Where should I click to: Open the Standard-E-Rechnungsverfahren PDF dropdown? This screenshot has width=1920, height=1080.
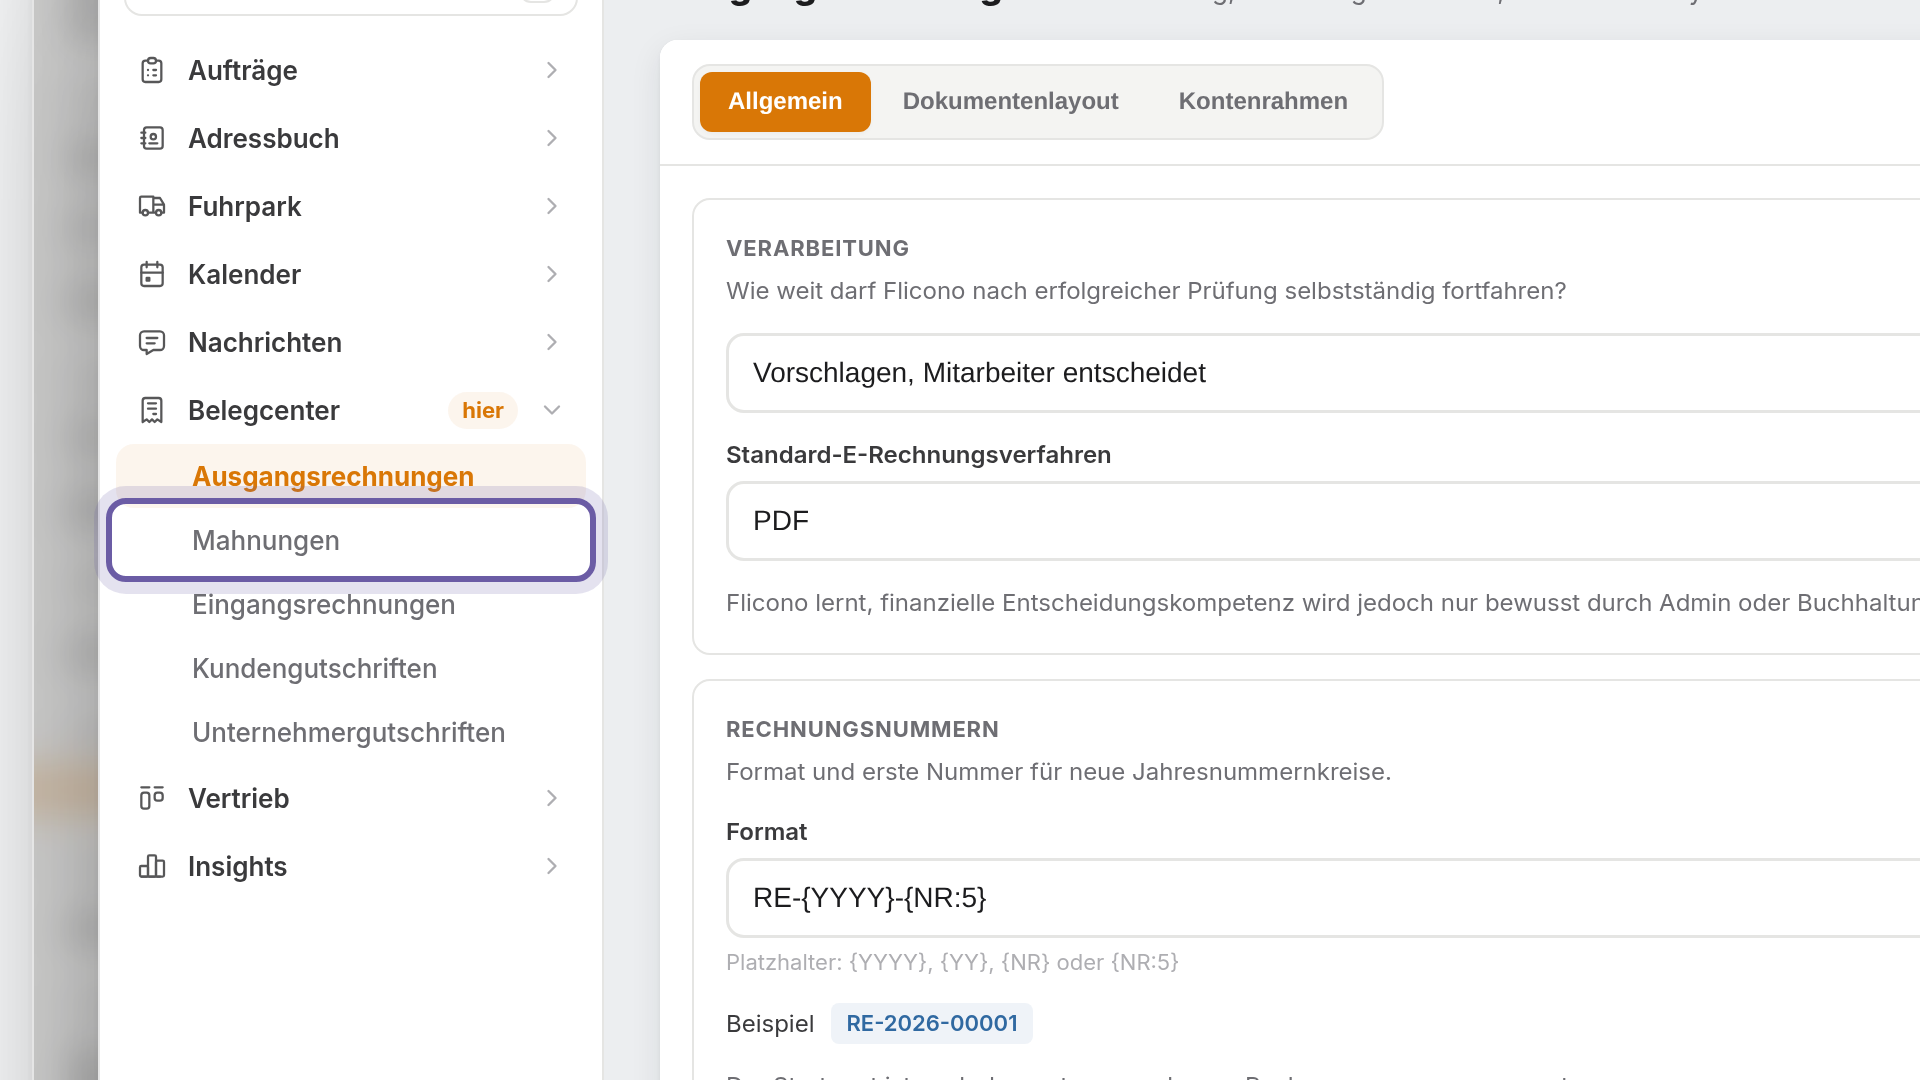tap(1323, 521)
